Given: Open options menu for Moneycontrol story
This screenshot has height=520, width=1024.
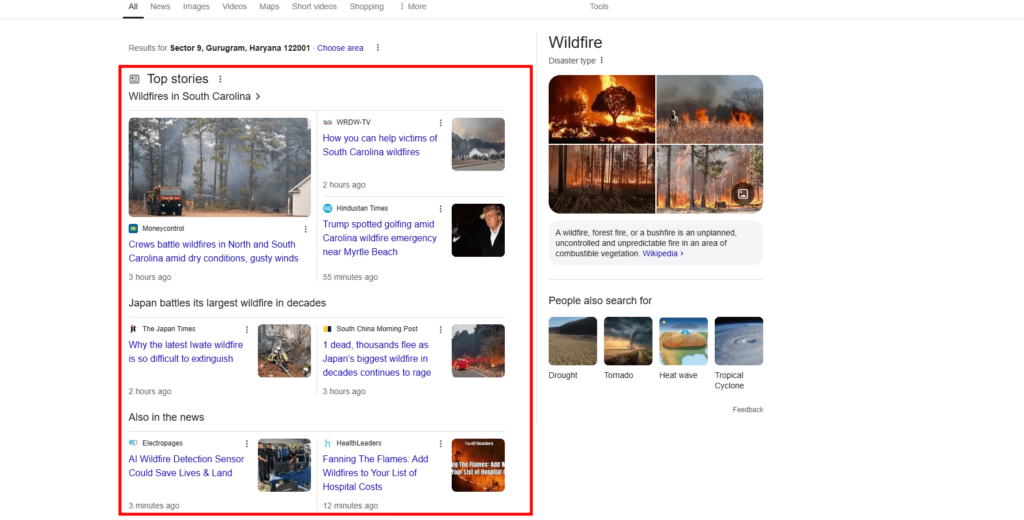Looking at the screenshot, I should (x=306, y=229).
